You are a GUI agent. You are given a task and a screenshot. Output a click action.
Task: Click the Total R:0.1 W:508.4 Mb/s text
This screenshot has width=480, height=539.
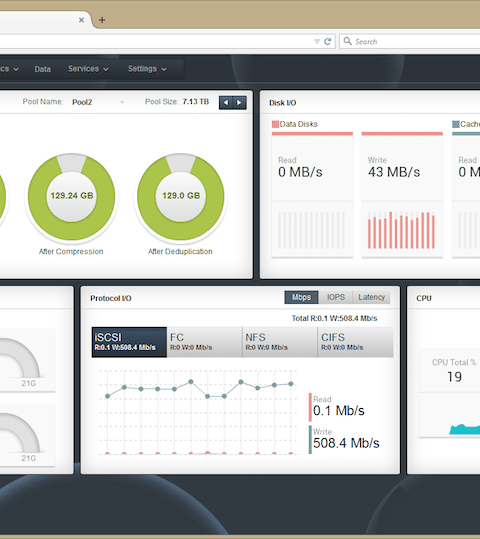pyautogui.click(x=334, y=318)
